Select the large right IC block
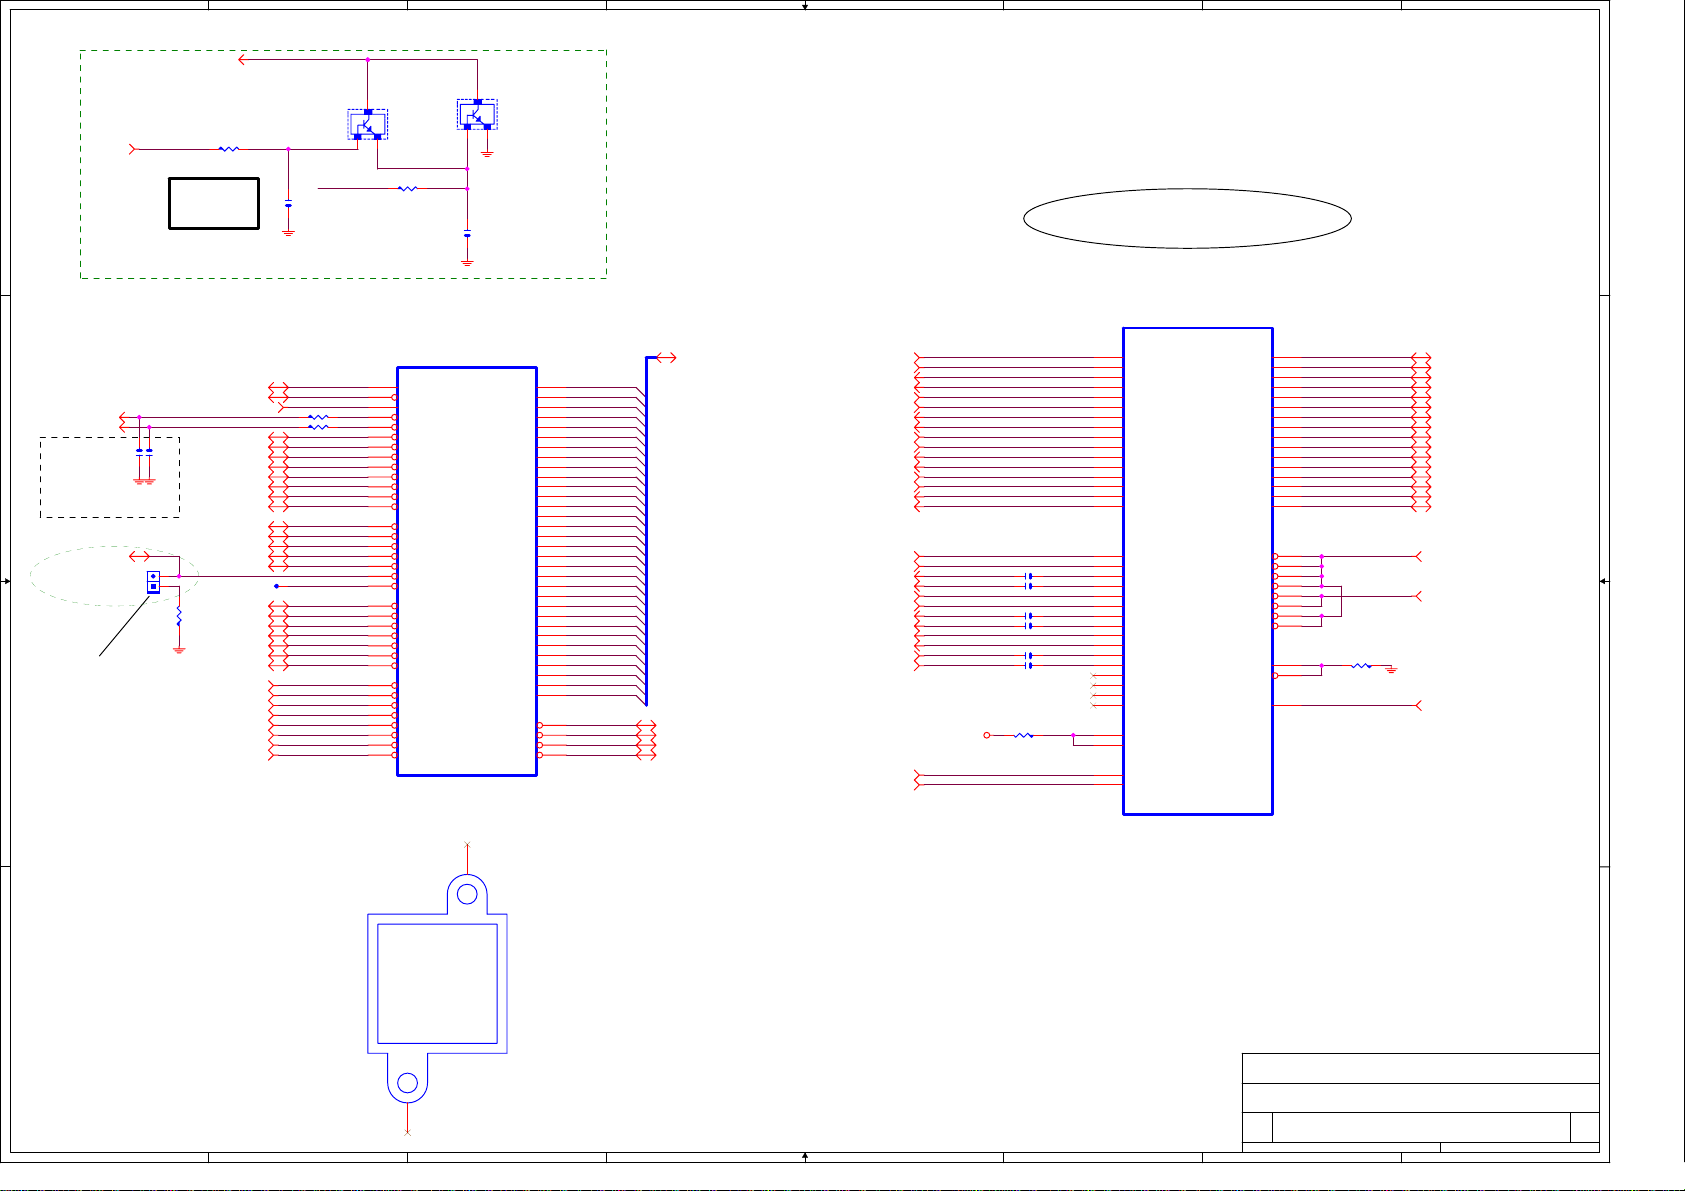This screenshot has height=1191, width=1685. point(1197,571)
